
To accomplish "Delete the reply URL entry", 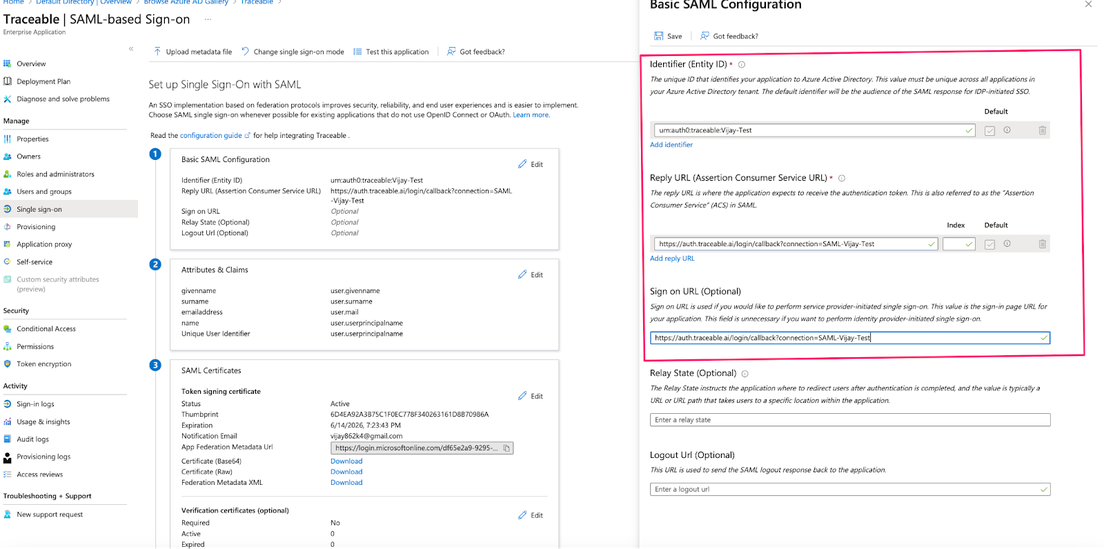I will coord(1042,244).
